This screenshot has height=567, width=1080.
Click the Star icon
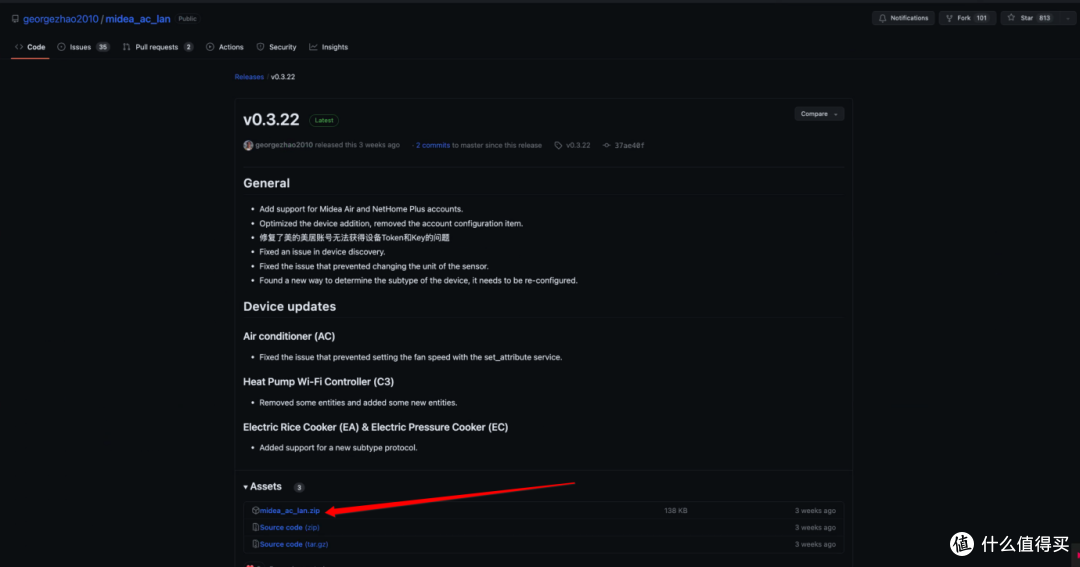[1011, 18]
